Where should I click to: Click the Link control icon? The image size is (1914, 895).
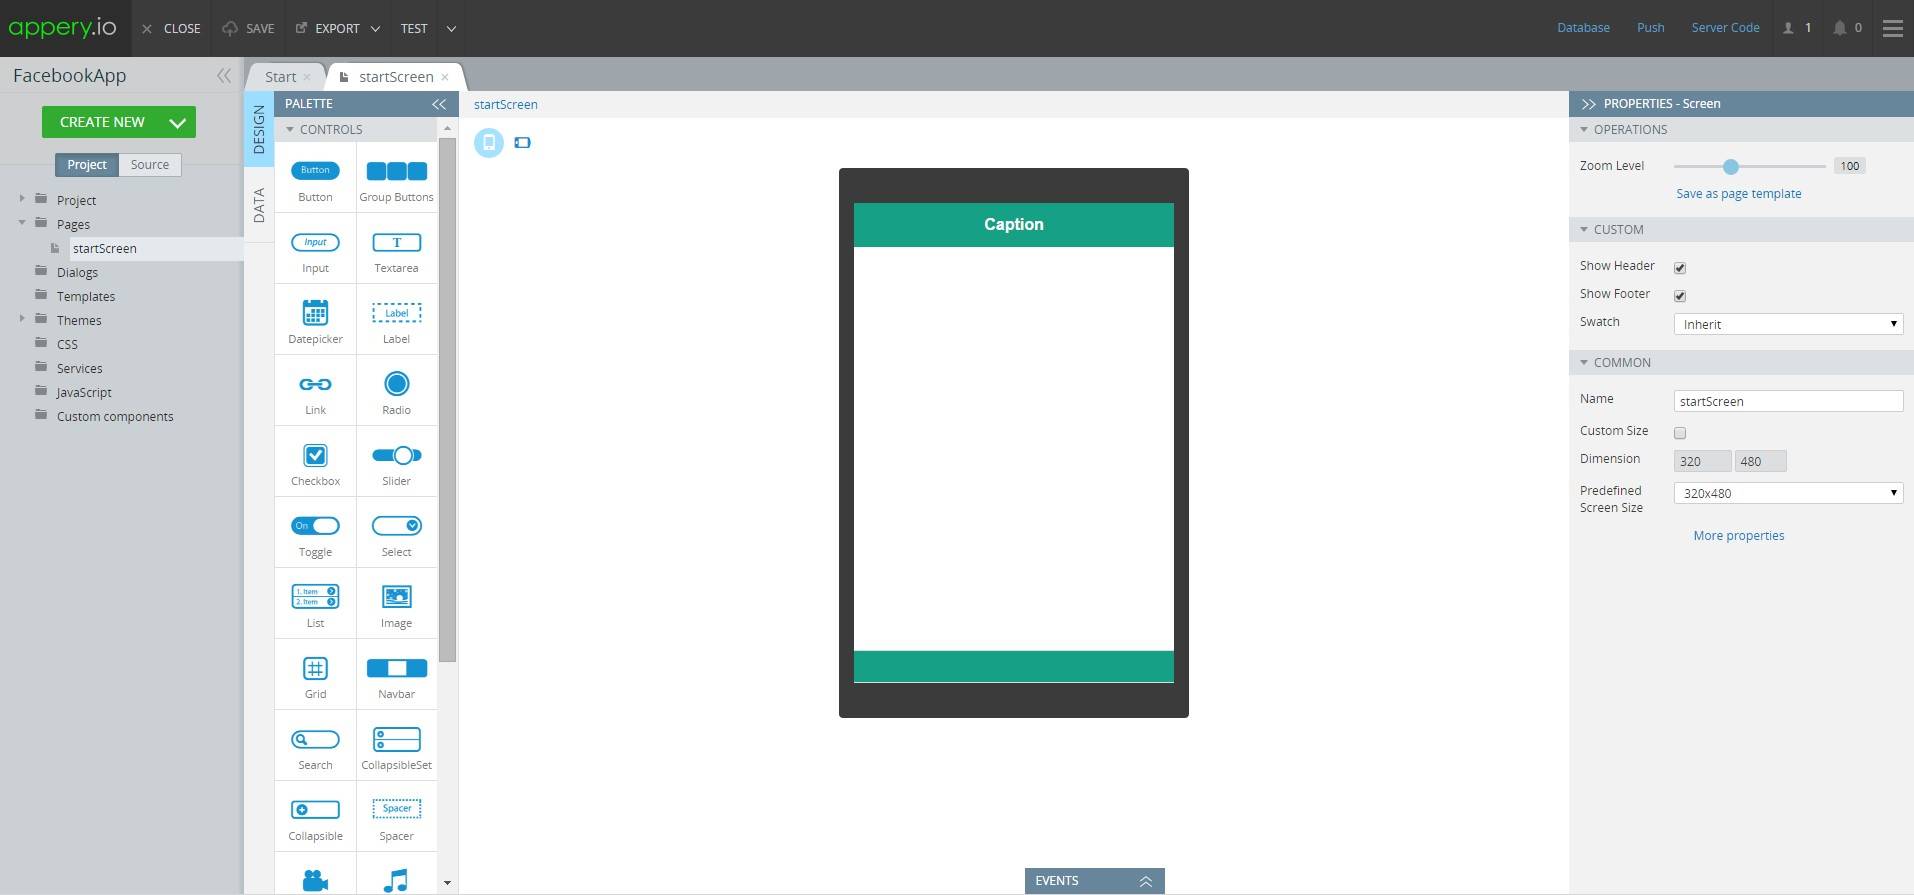click(x=315, y=385)
